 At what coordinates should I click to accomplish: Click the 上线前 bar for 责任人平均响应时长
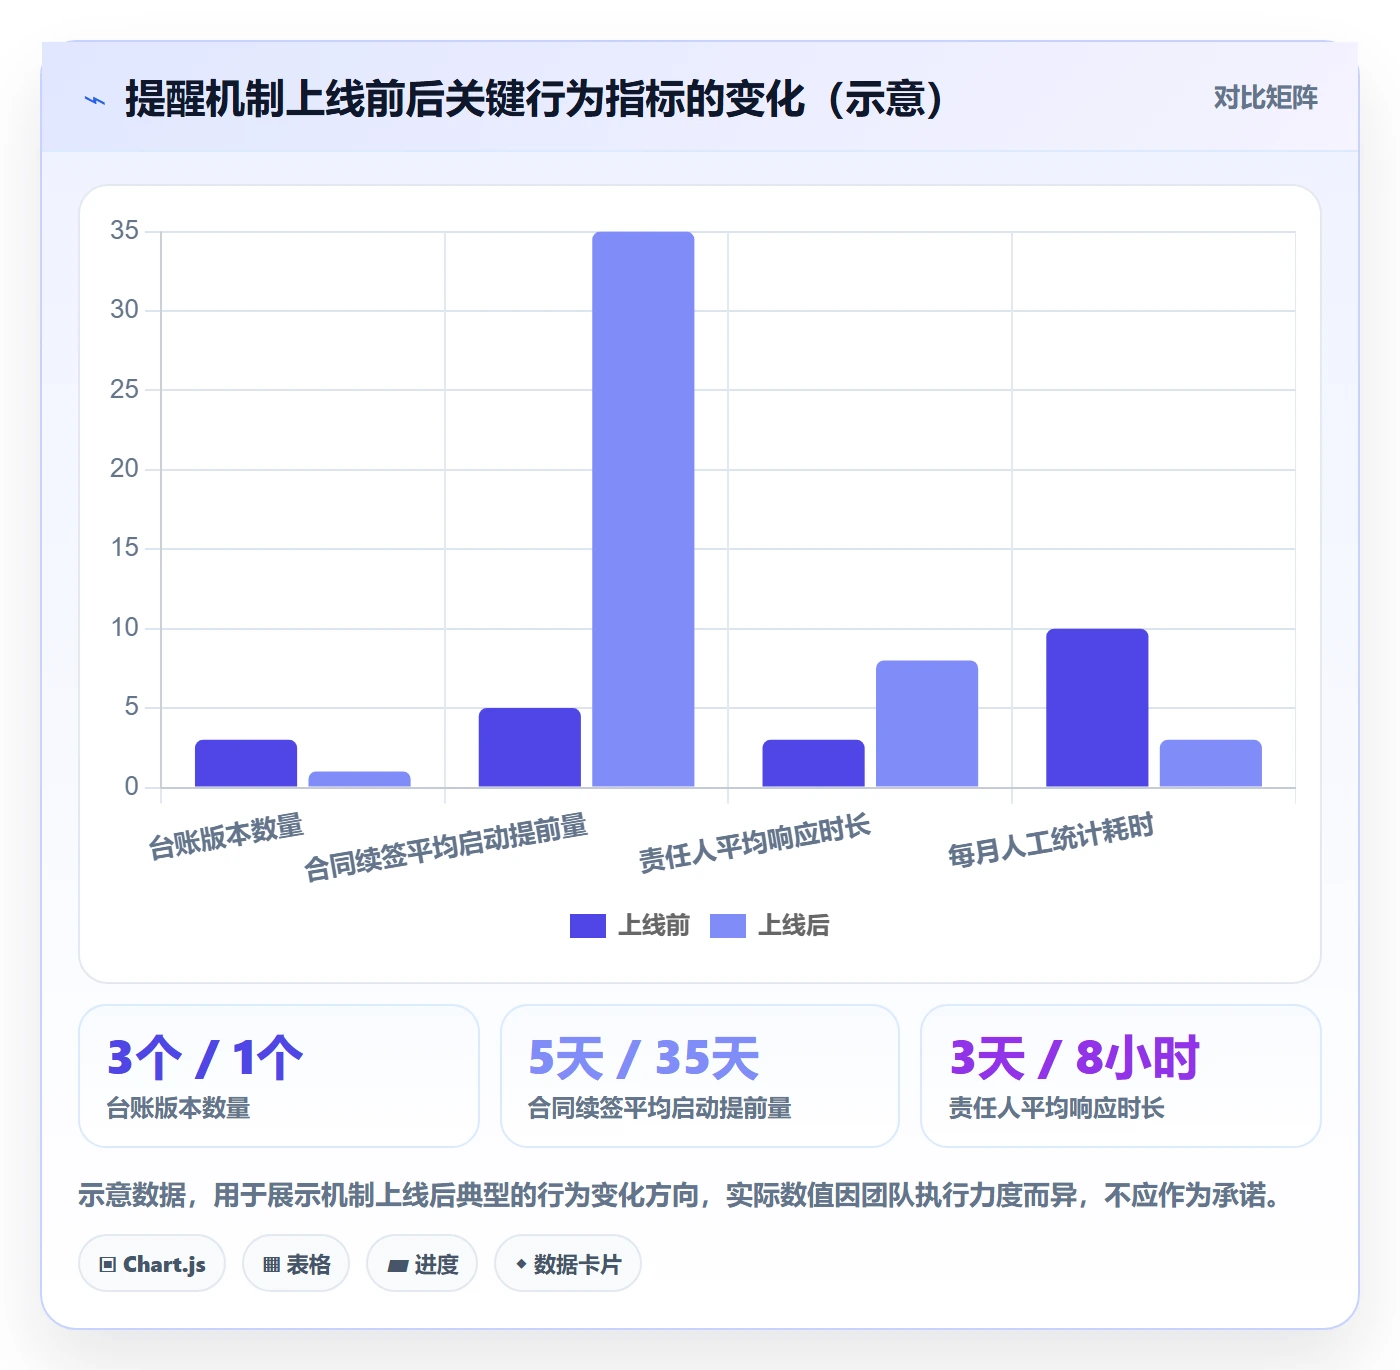pos(814,763)
